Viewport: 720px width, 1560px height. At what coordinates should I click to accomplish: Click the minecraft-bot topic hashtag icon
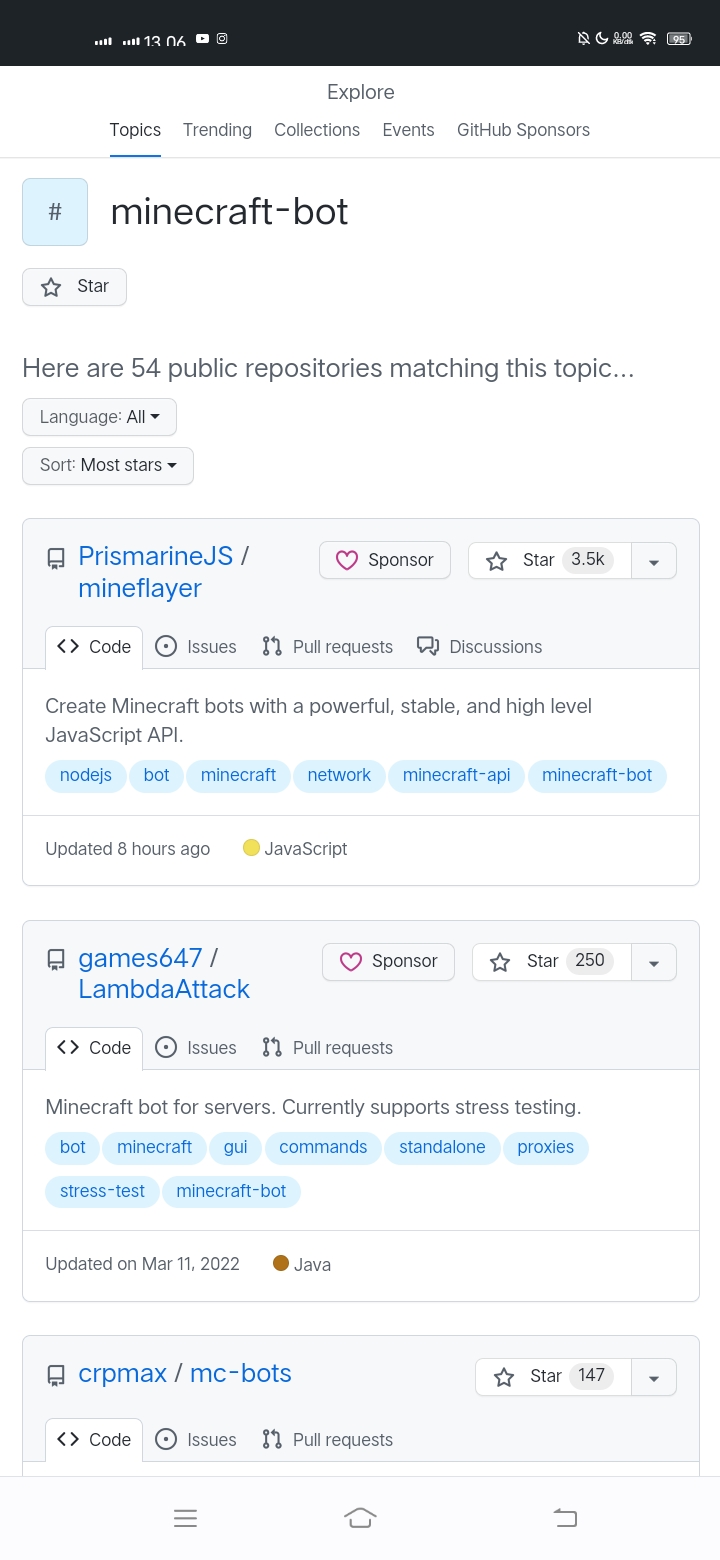[x=54, y=211]
